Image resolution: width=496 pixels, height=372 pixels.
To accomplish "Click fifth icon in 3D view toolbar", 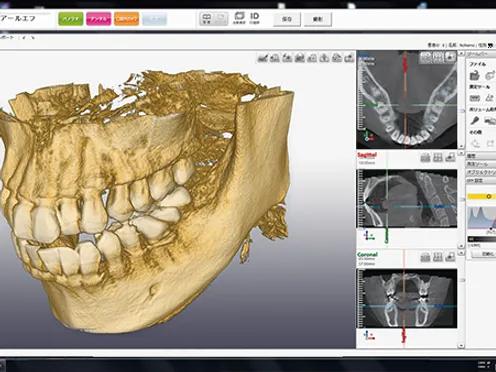I will point(312,58).
